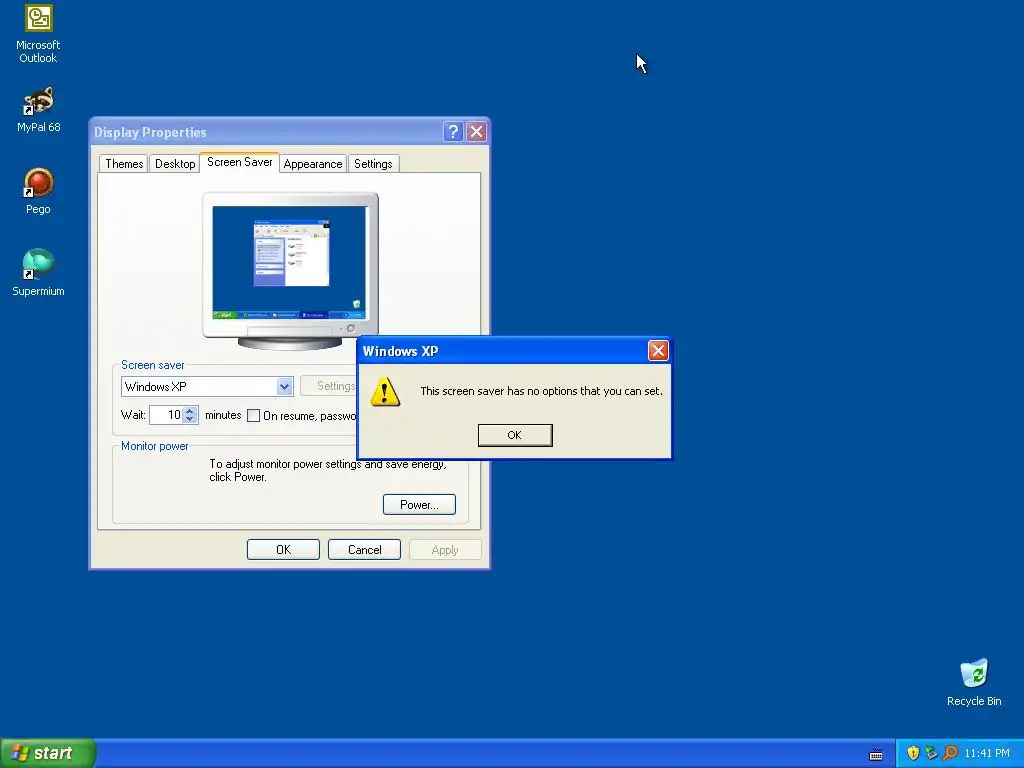1024x768 pixels.
Task: Click Cancel in Display Properties
Action: [364, 550]
